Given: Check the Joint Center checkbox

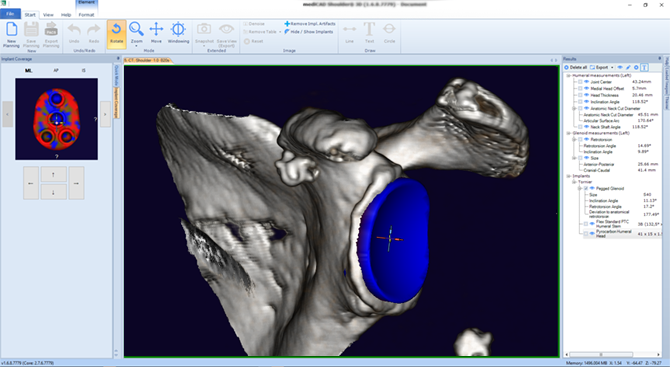Looking at the screenshot, I should coord(580,82).
